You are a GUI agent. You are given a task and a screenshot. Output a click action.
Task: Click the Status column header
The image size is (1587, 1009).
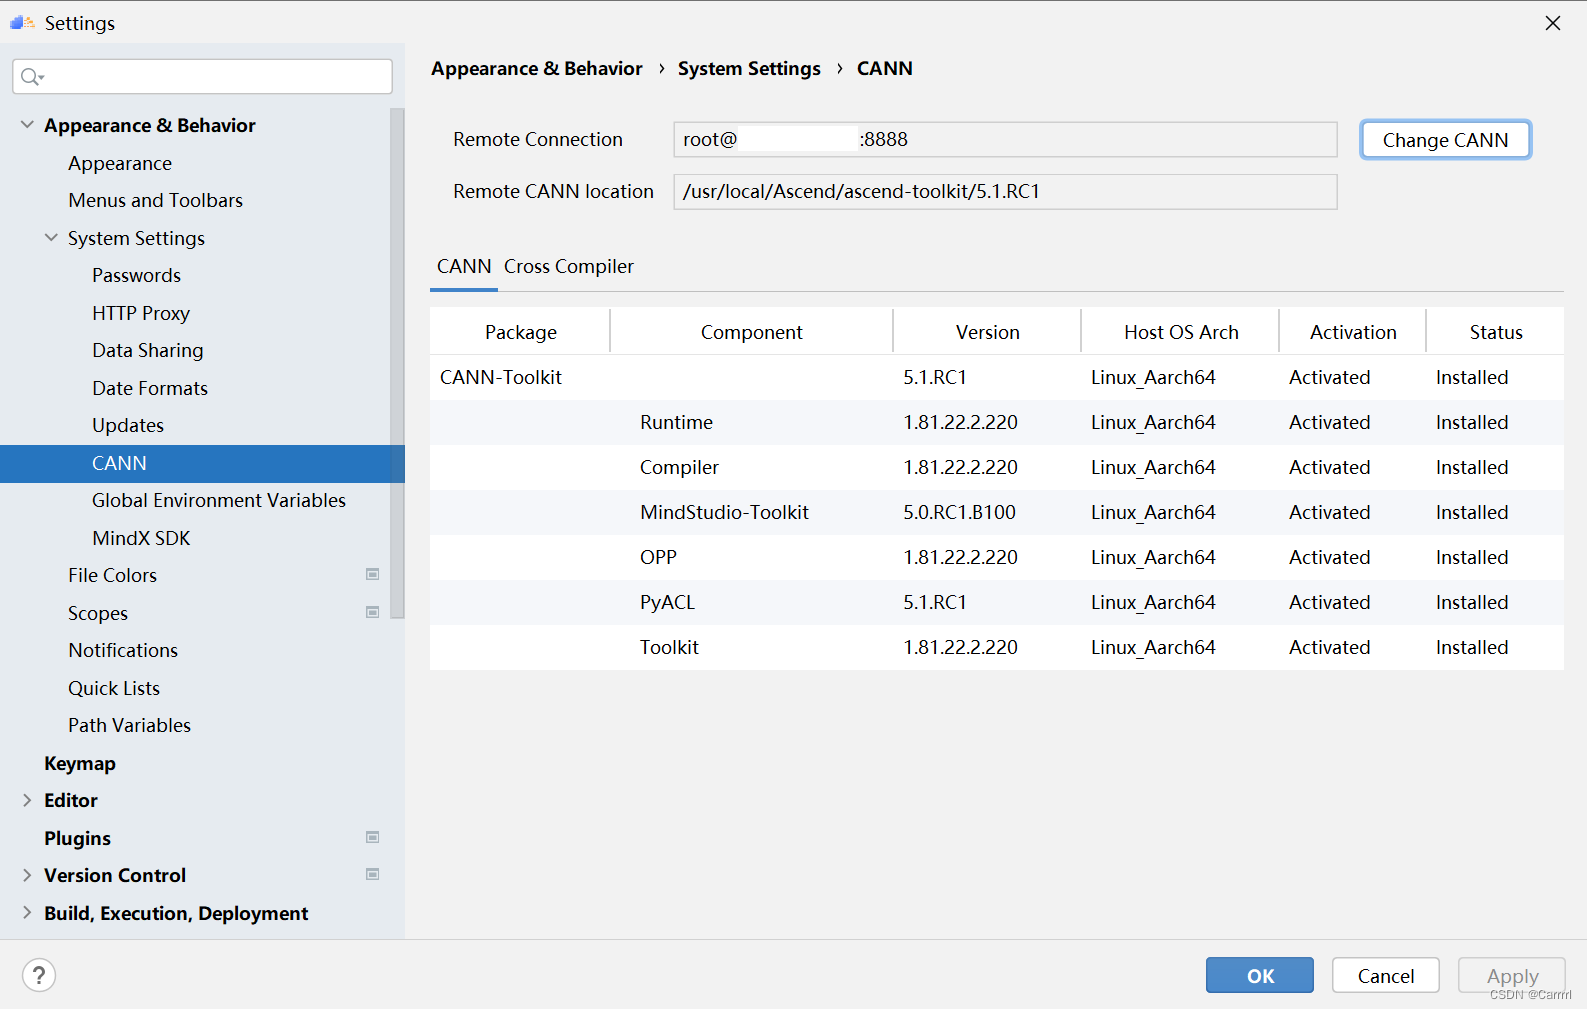click(x=1496, y=332)
